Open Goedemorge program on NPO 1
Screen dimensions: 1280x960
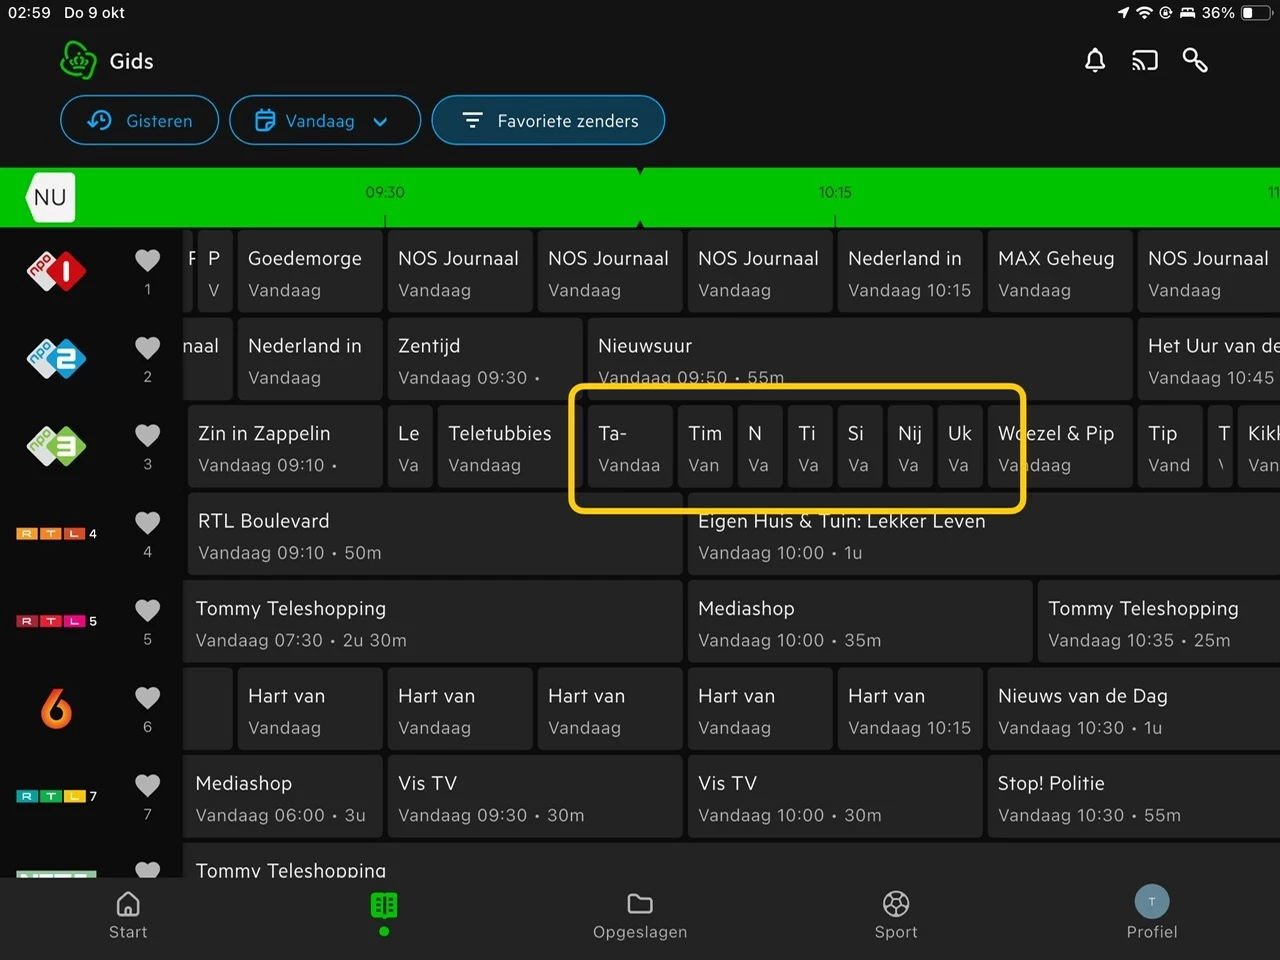point(310,272)
